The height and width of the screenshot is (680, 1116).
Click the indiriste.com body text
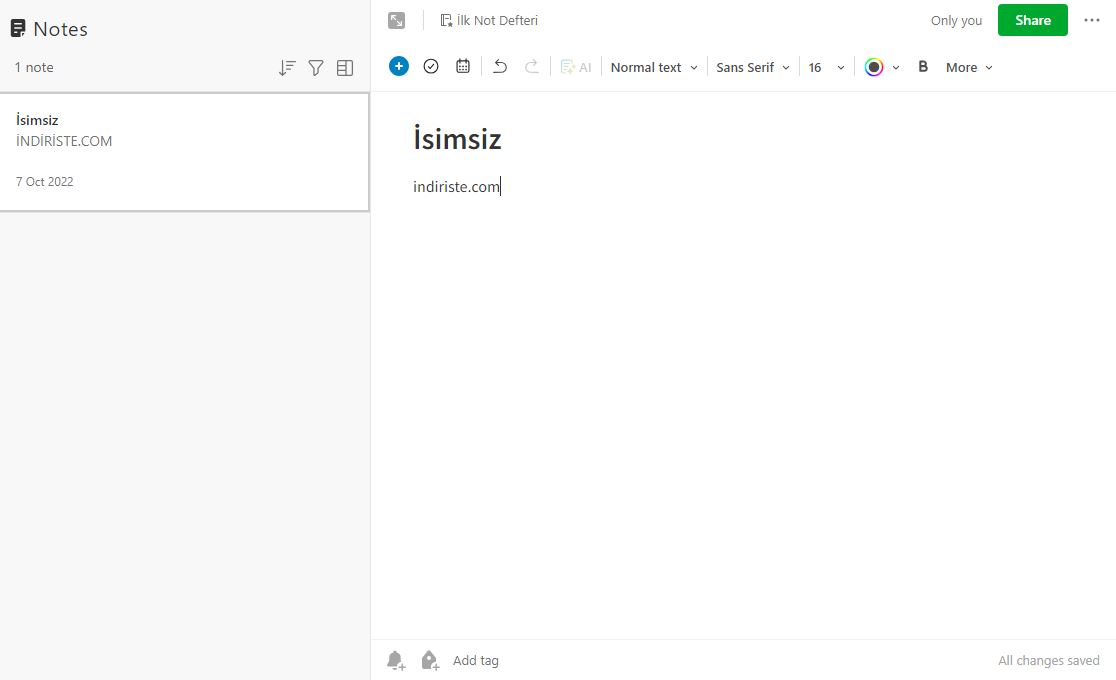click(x=456, y=187)
